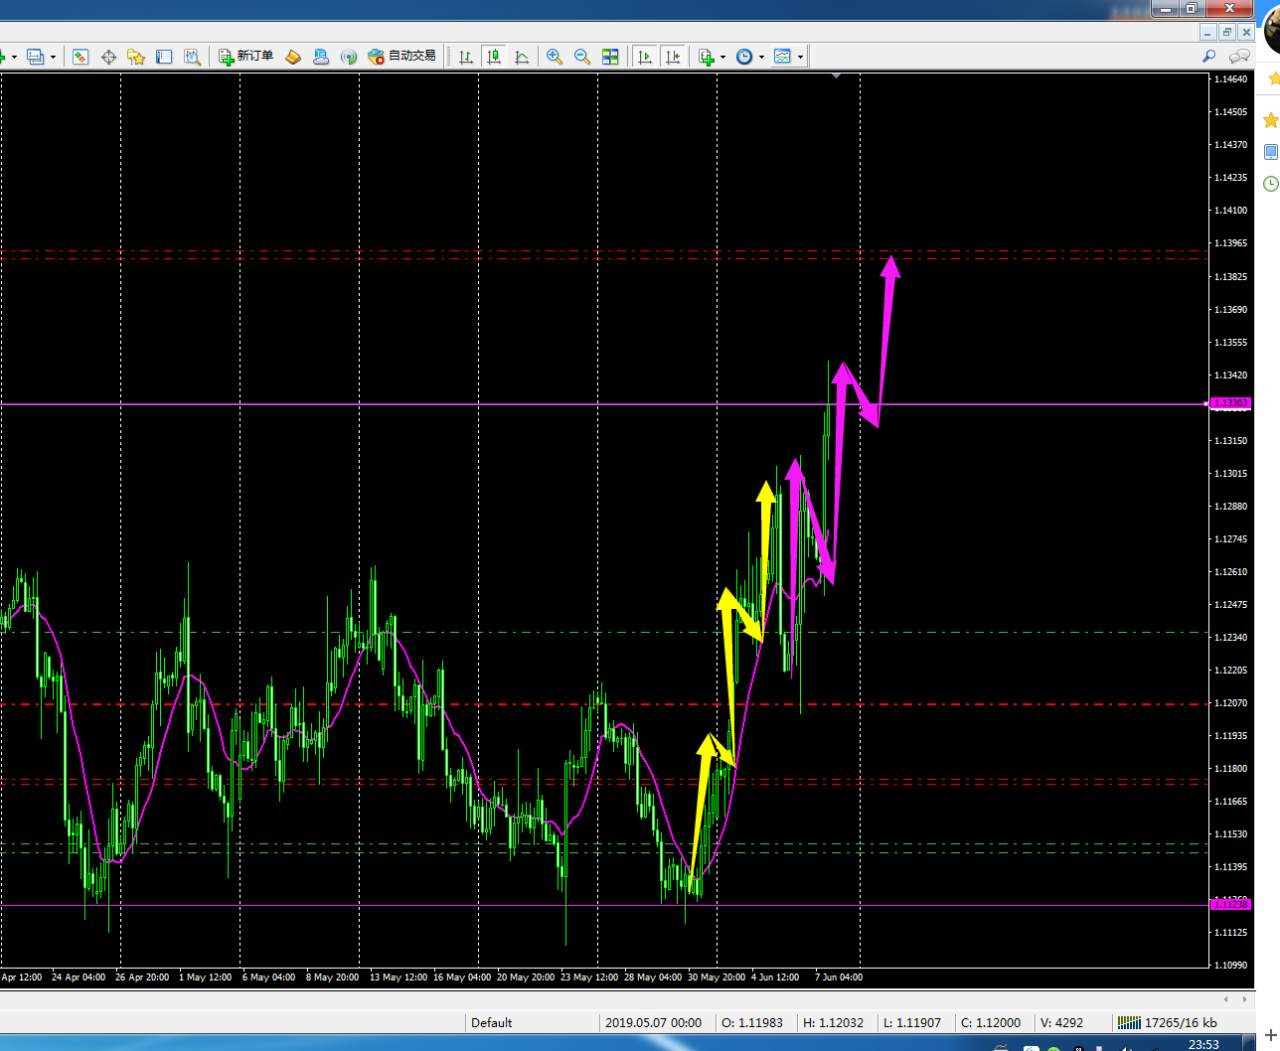Click the periods clock icon
The image size is (1280, 1051).
click(x=744, y=57)
